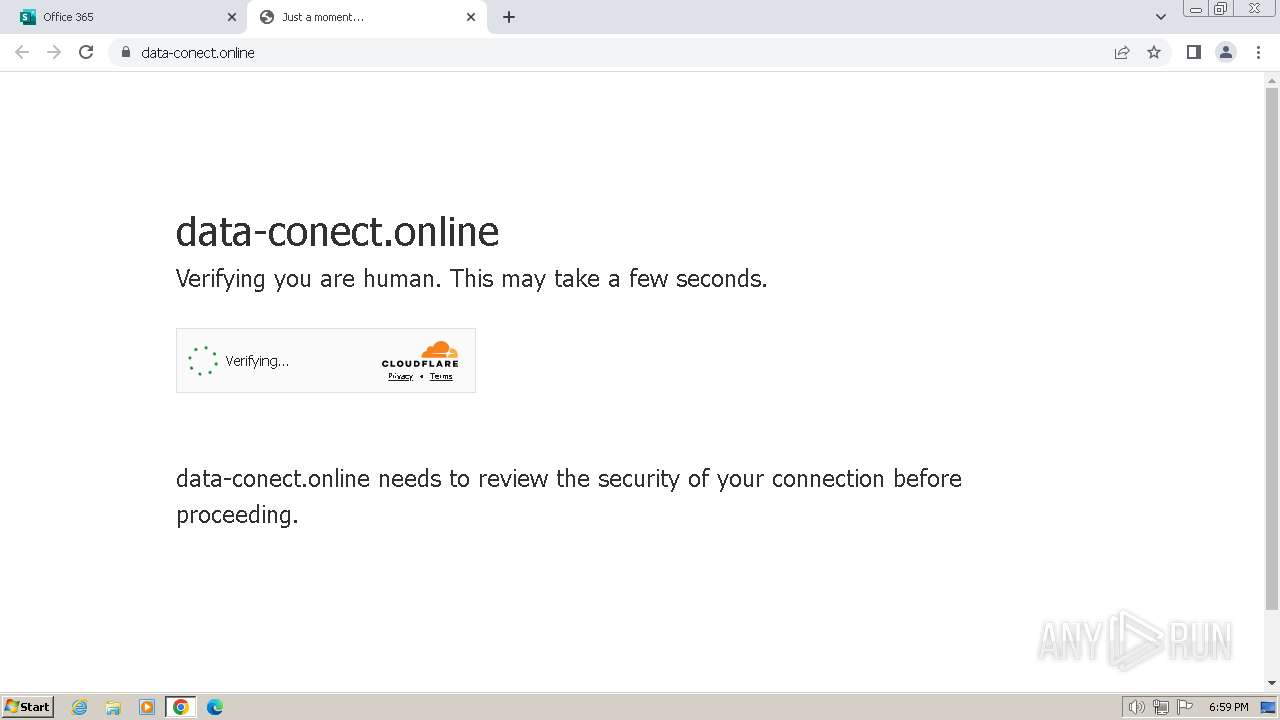Open the volume tray icon

[x=1136, y=707]
